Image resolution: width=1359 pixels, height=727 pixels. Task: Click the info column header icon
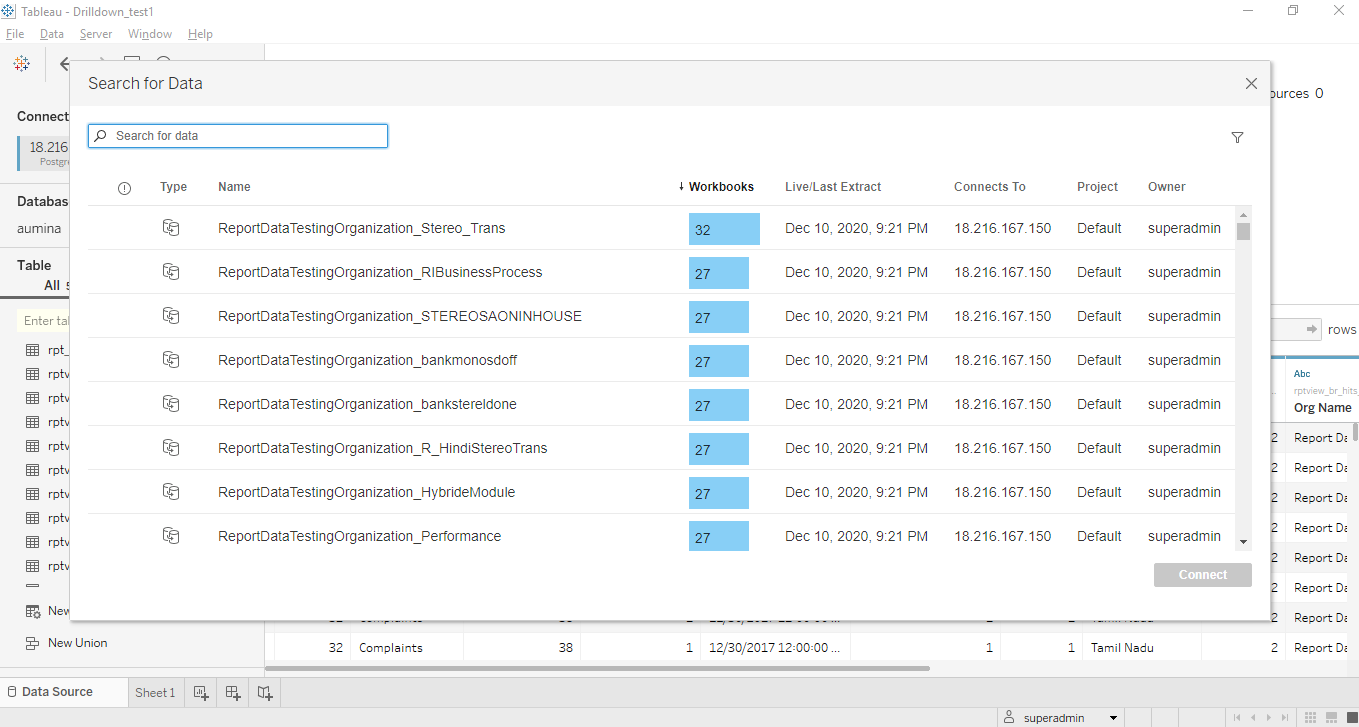click(x=124, y=188)
